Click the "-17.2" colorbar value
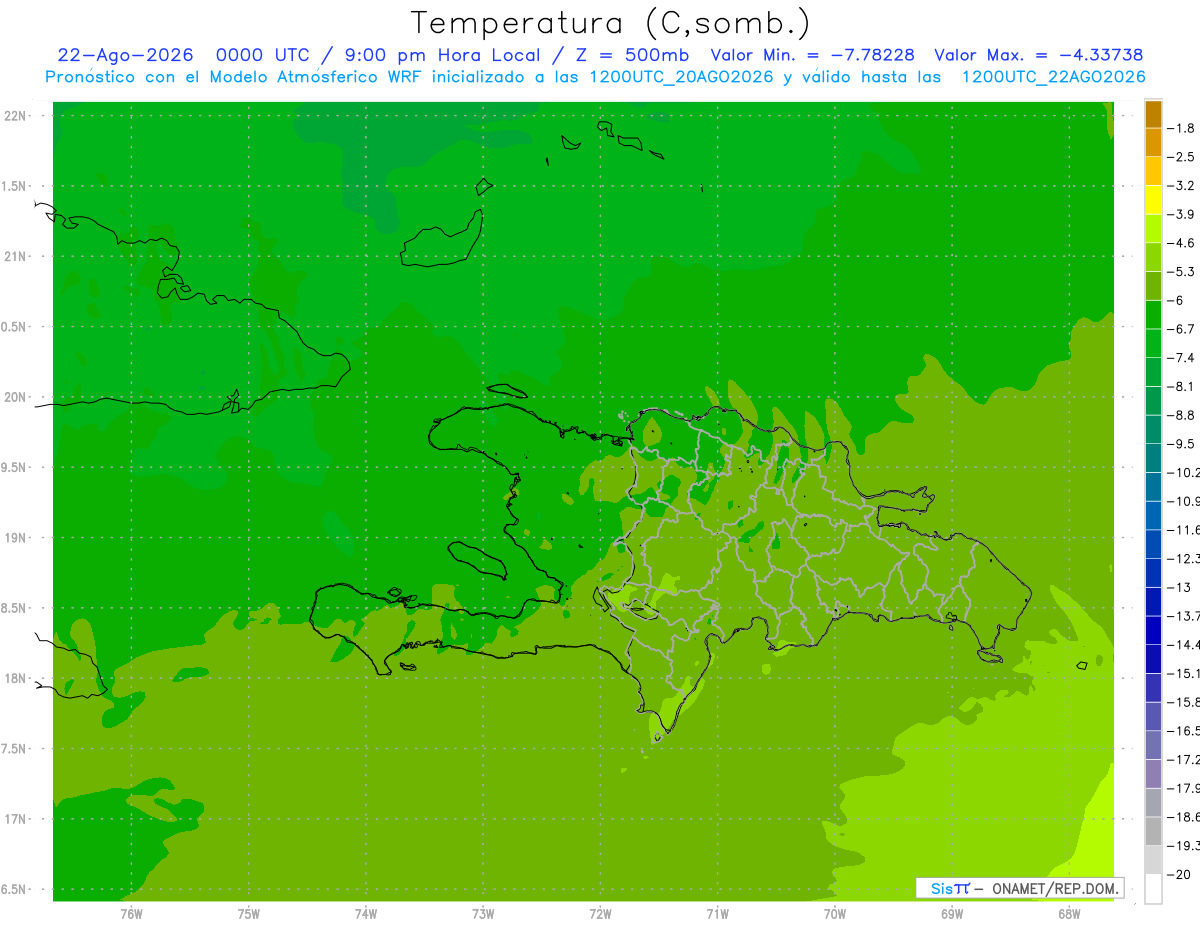Screen dimensions: 1200x927 pyautogui.click(x=1184, y=760)
